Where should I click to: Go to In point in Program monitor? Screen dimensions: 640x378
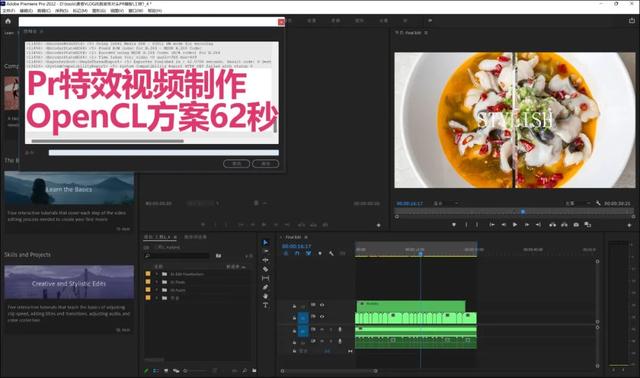(x=492, y=225)
